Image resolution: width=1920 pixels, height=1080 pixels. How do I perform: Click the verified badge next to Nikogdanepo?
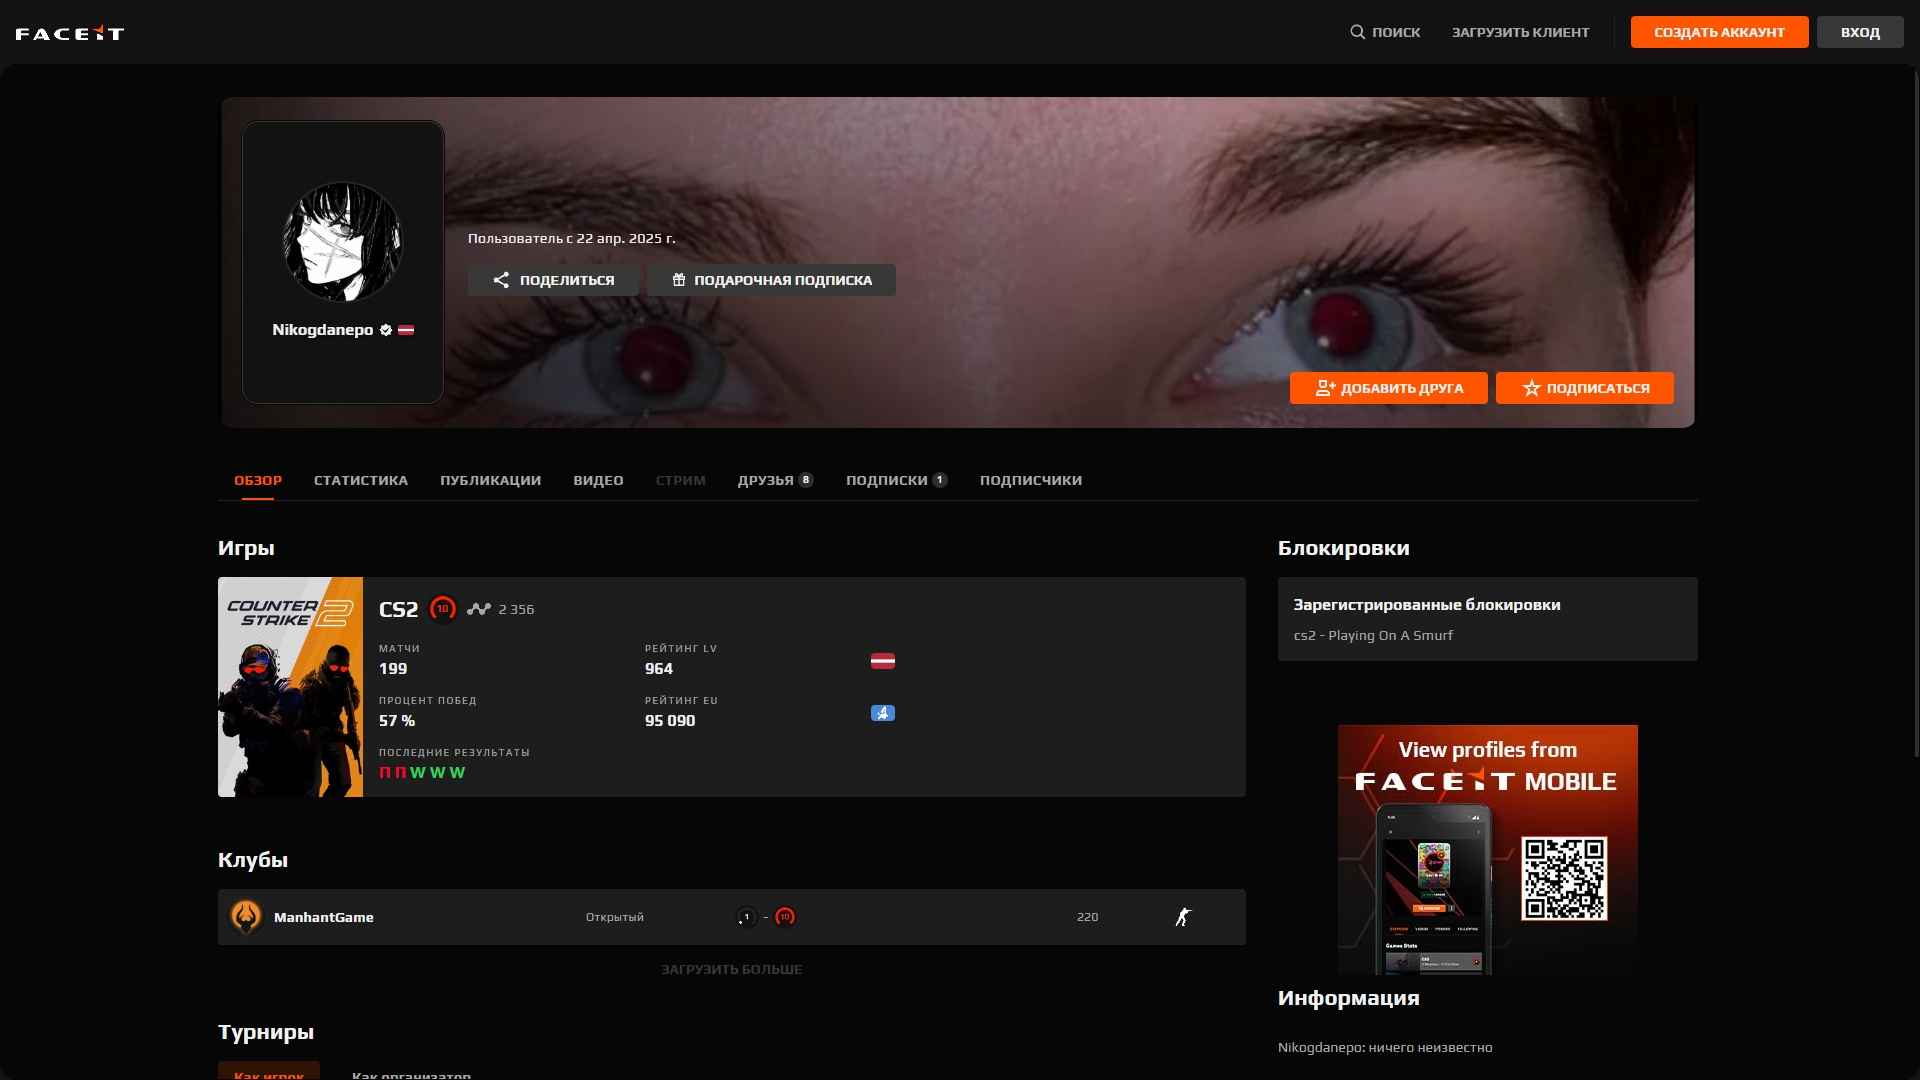386,330
